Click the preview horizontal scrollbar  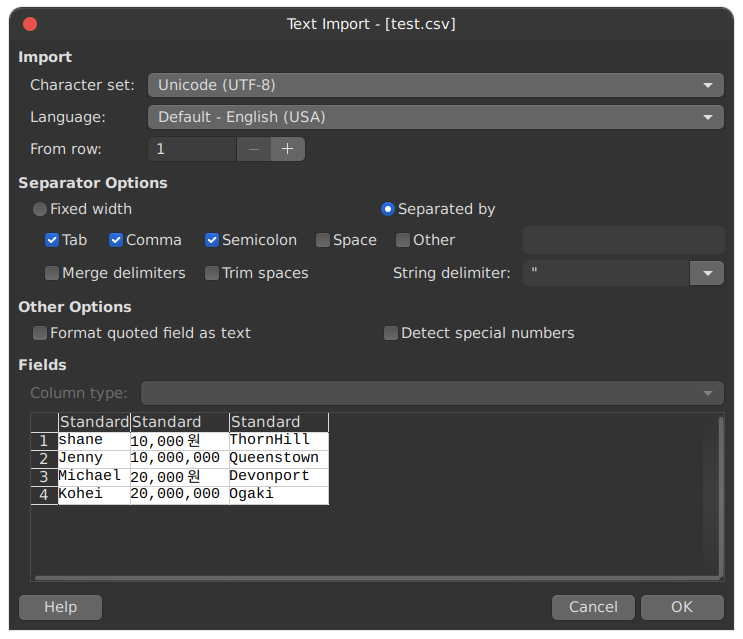pyautogui.click(x=377, y=578)
